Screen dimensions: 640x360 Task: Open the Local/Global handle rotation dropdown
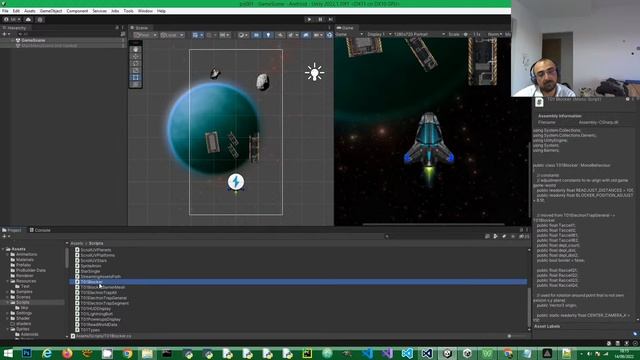(173, 35)
